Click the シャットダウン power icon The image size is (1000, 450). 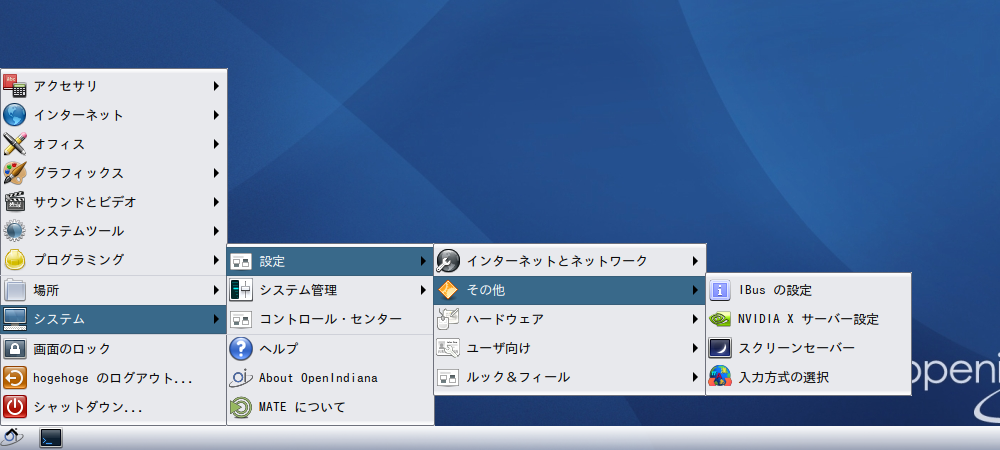coord(15,407)
